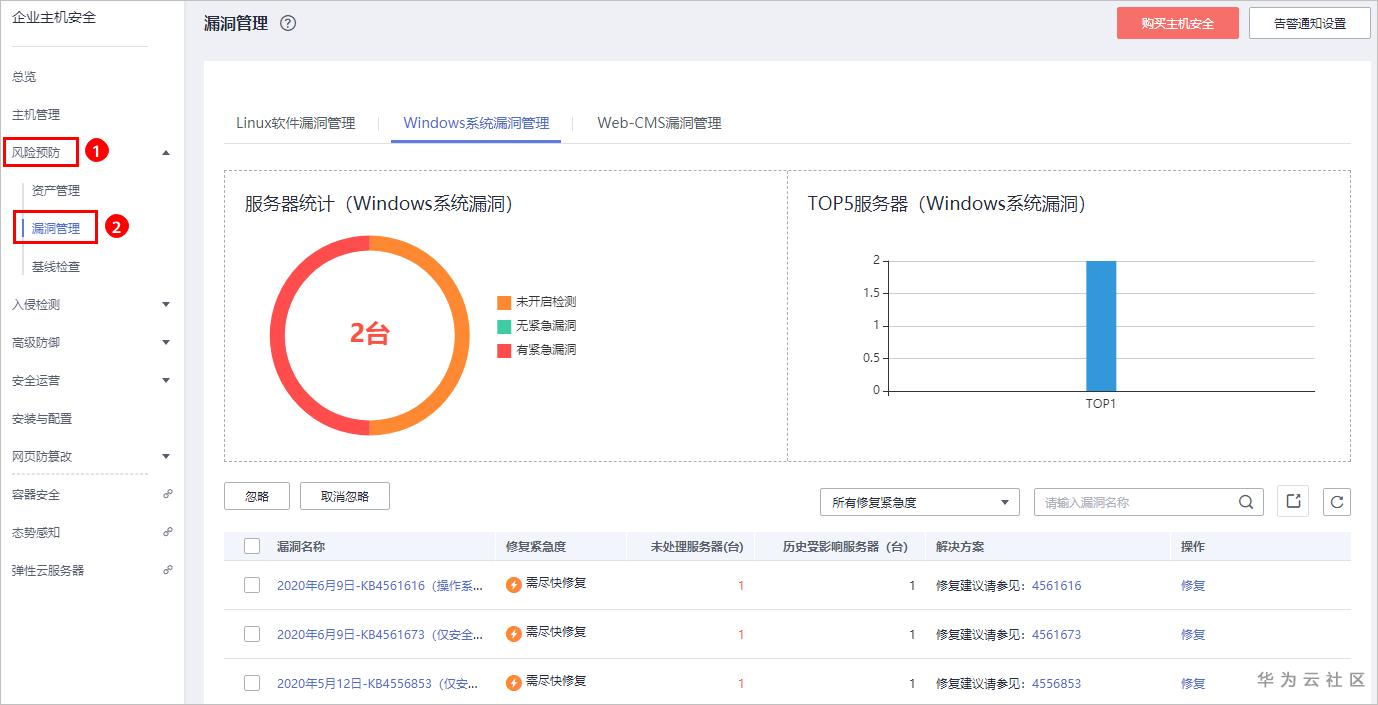The height and width of the screenshot is (705, 1378).
Task: Open the 4561616 fix suggestion link
Action: click(x=1056, y=585)
